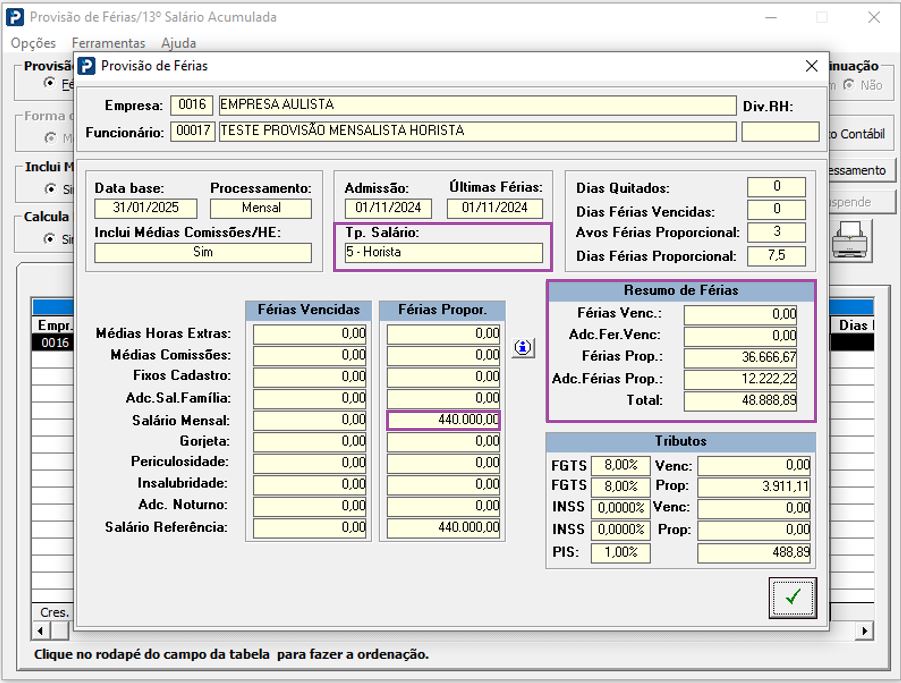Click Salário Mensal proporcional value 440.000,00
The height and width of the screenshot is (683, 901).
click(x=443, y=420)
